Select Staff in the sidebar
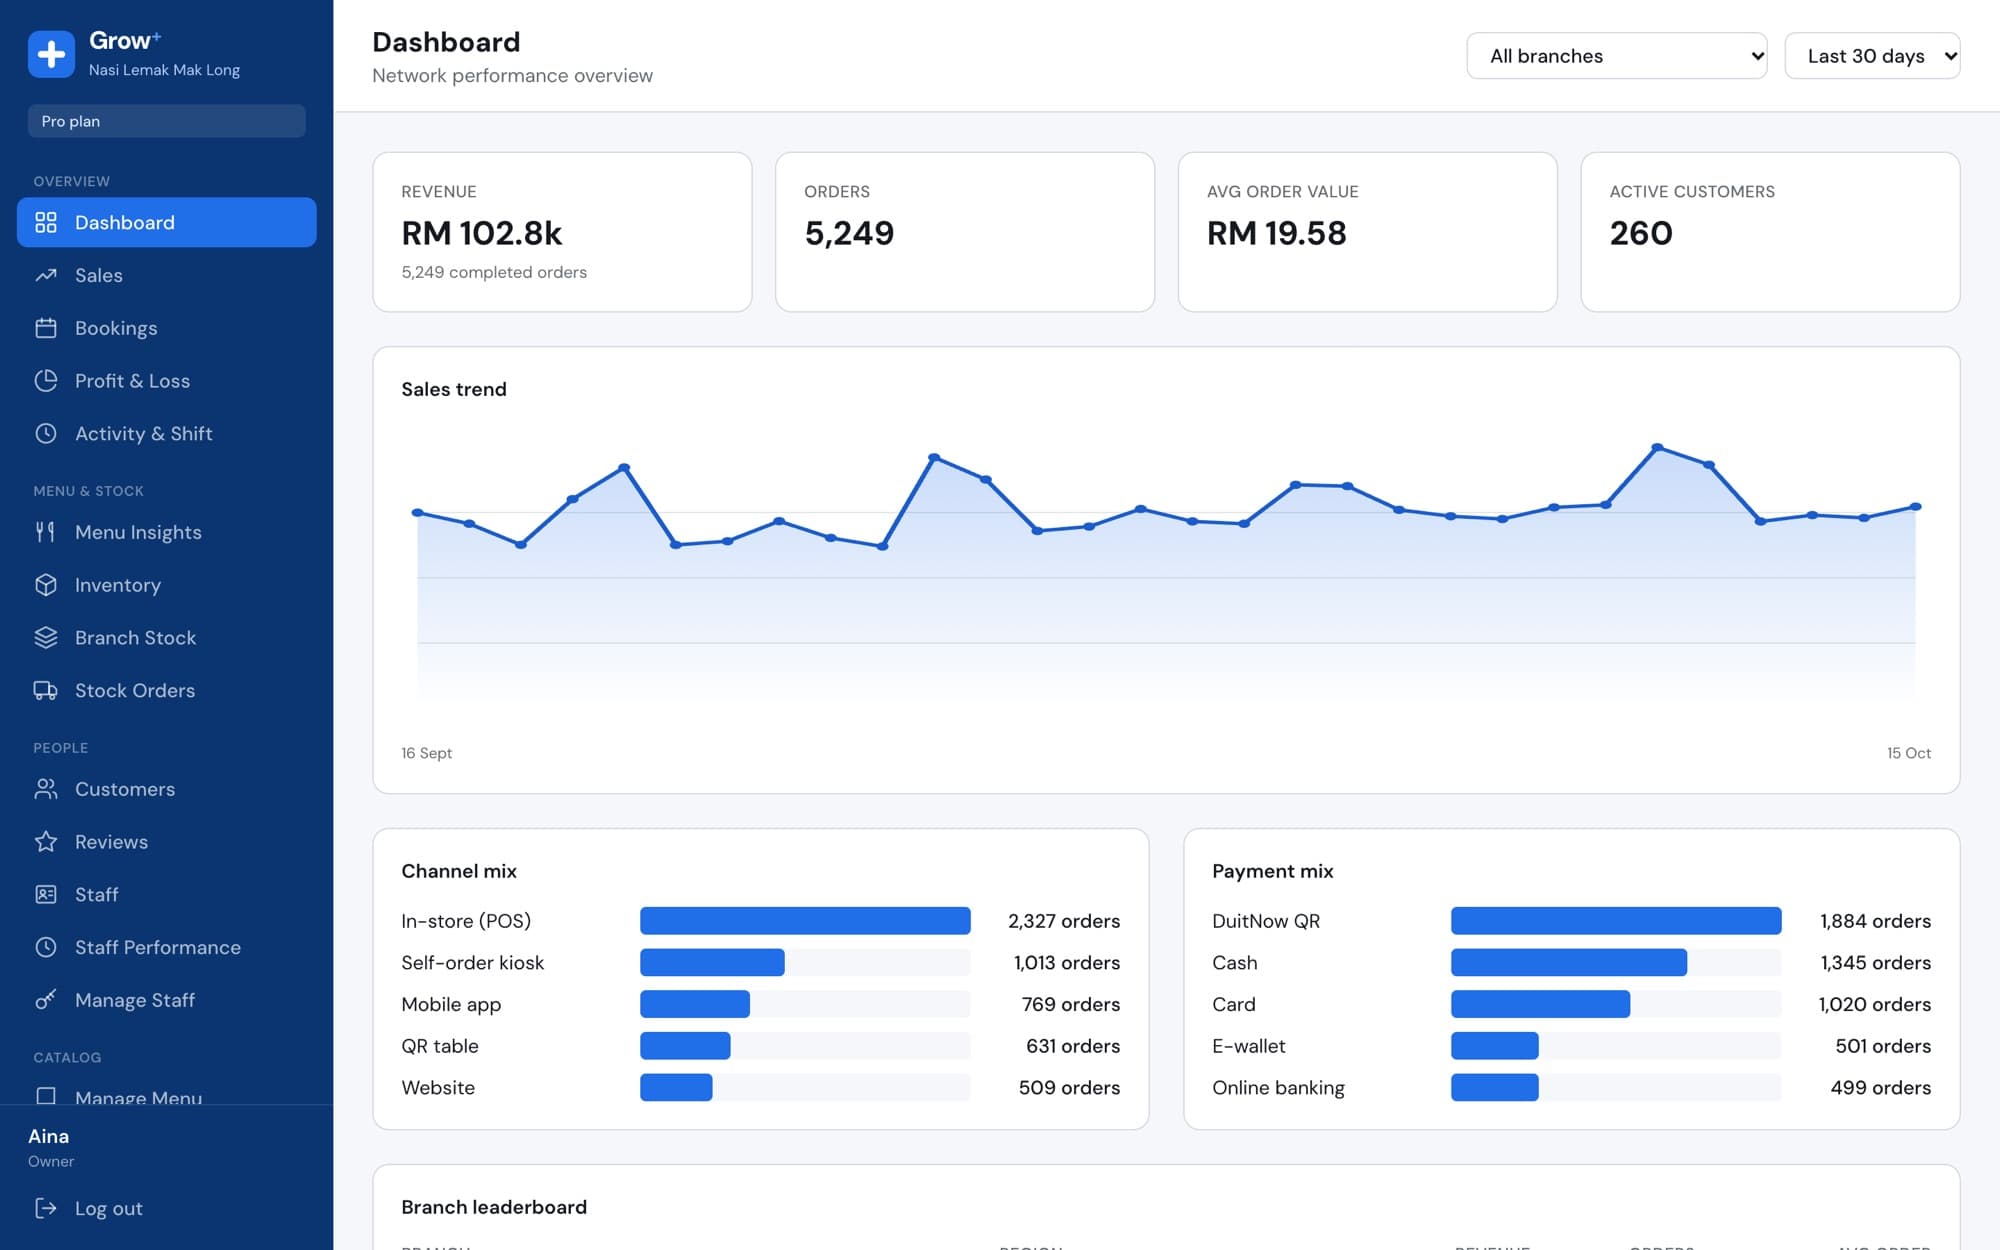This screenshot has width=2000, height=1250. (167, 894)
